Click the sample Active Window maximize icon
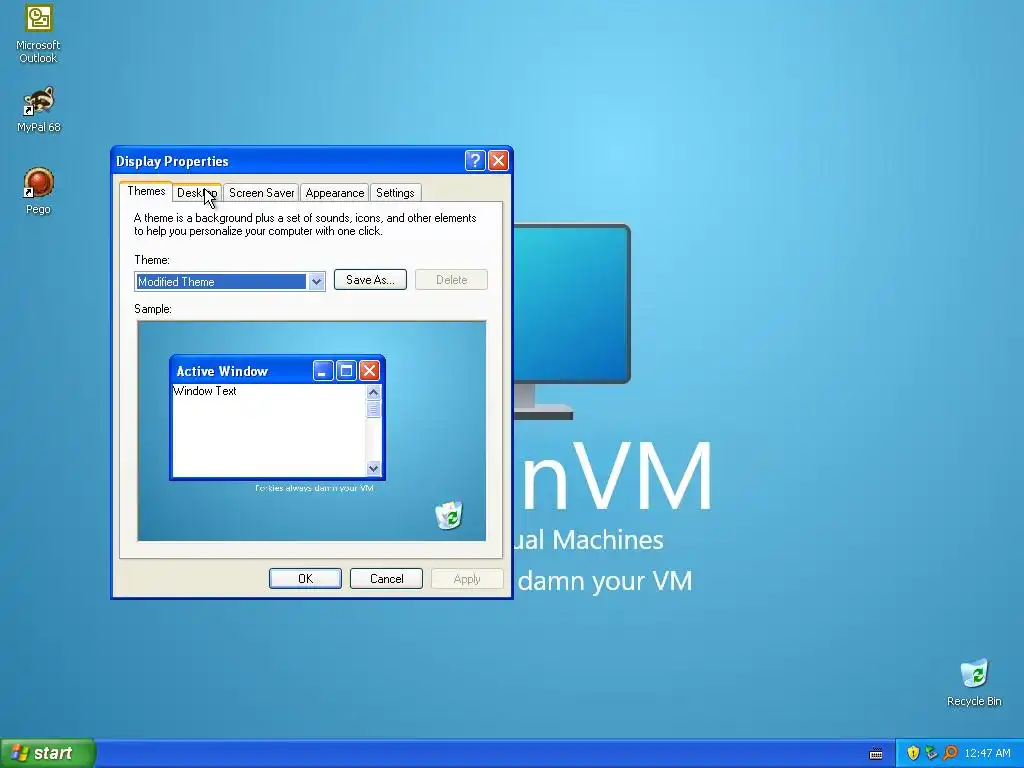Image resolution: width=1024 pixels, height=768 pixels. [346, 371]
